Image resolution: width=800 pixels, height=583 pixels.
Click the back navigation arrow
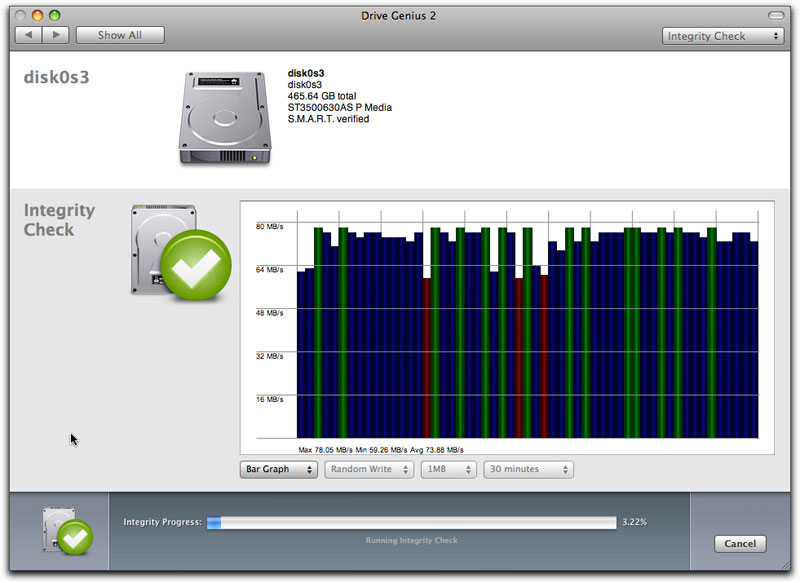(x=29, y=35)
